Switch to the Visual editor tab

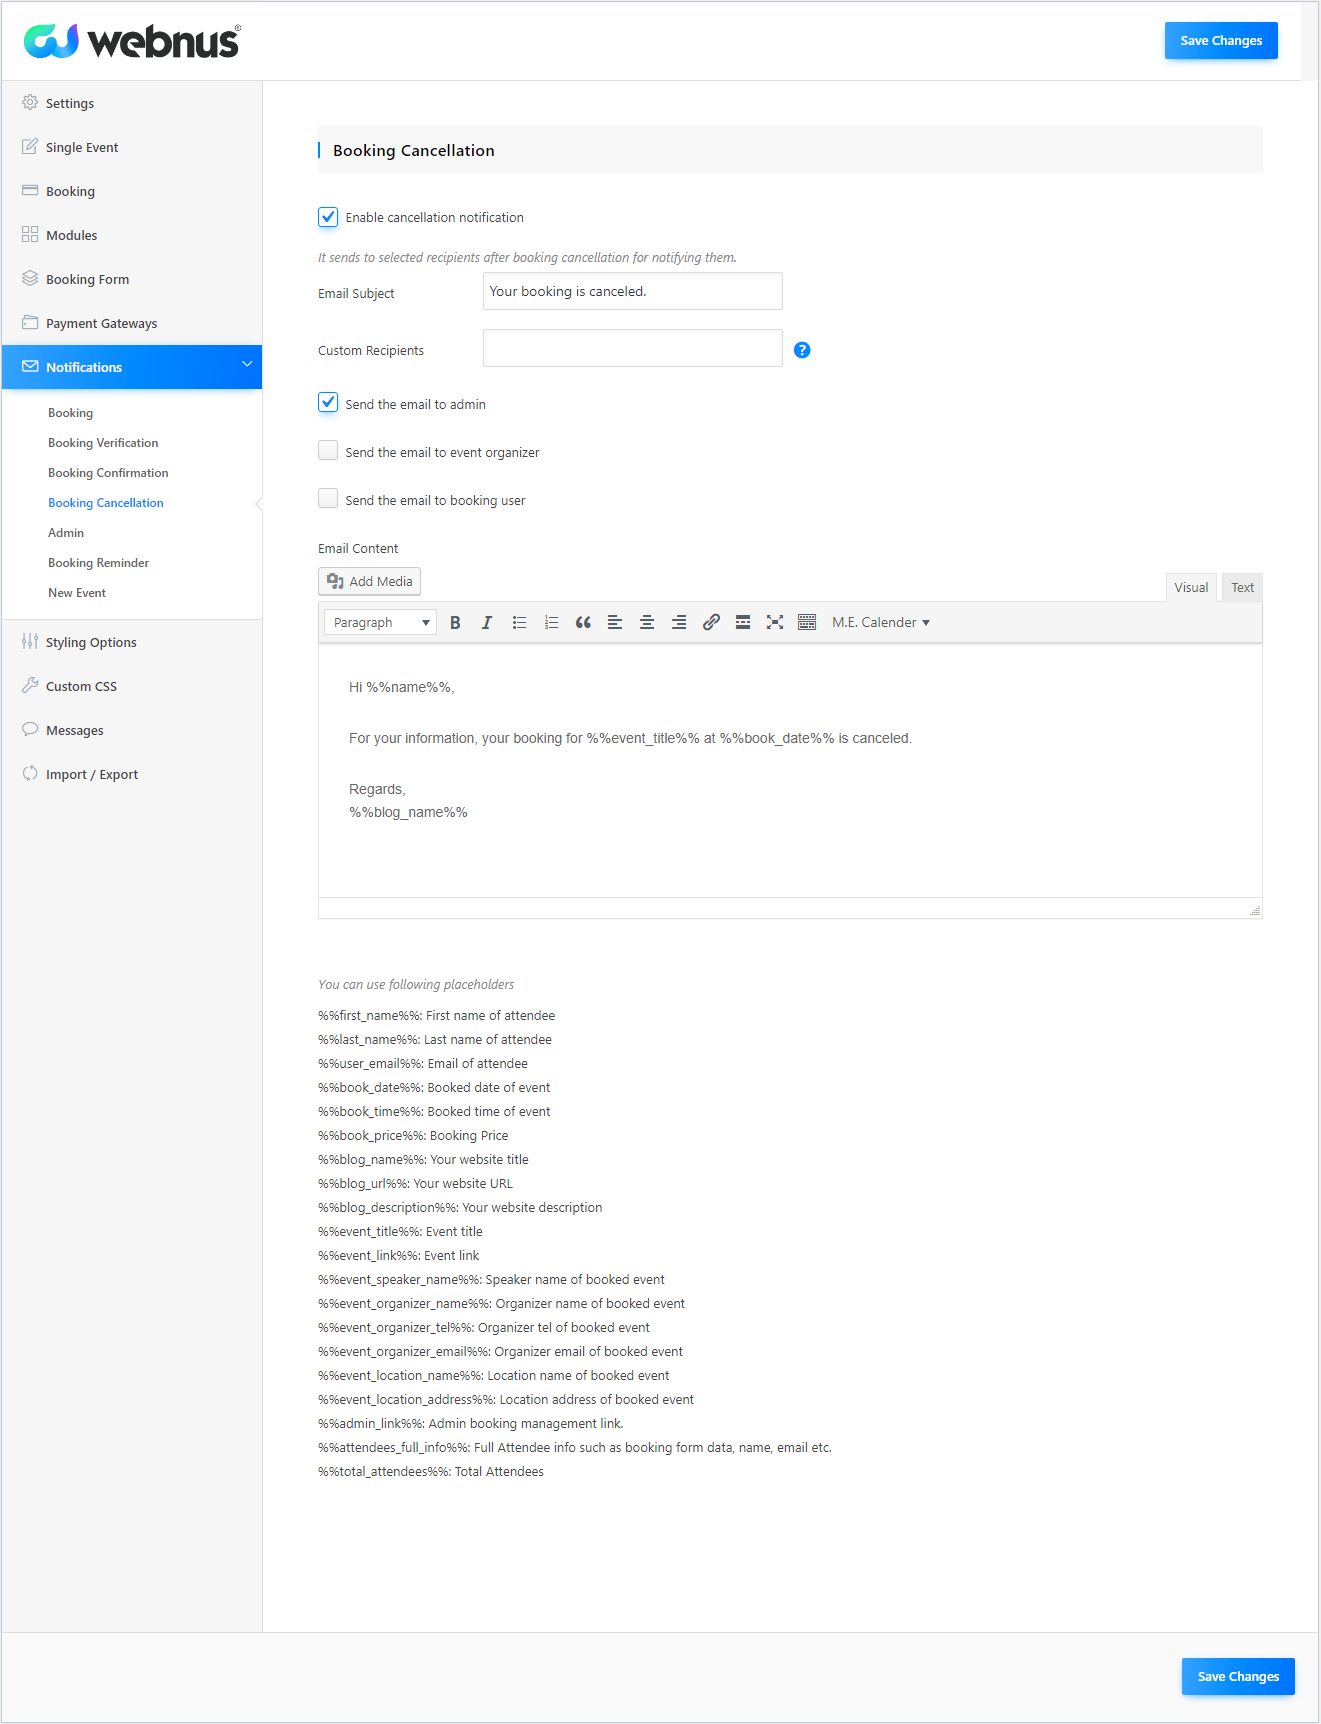coord(1191,587)
